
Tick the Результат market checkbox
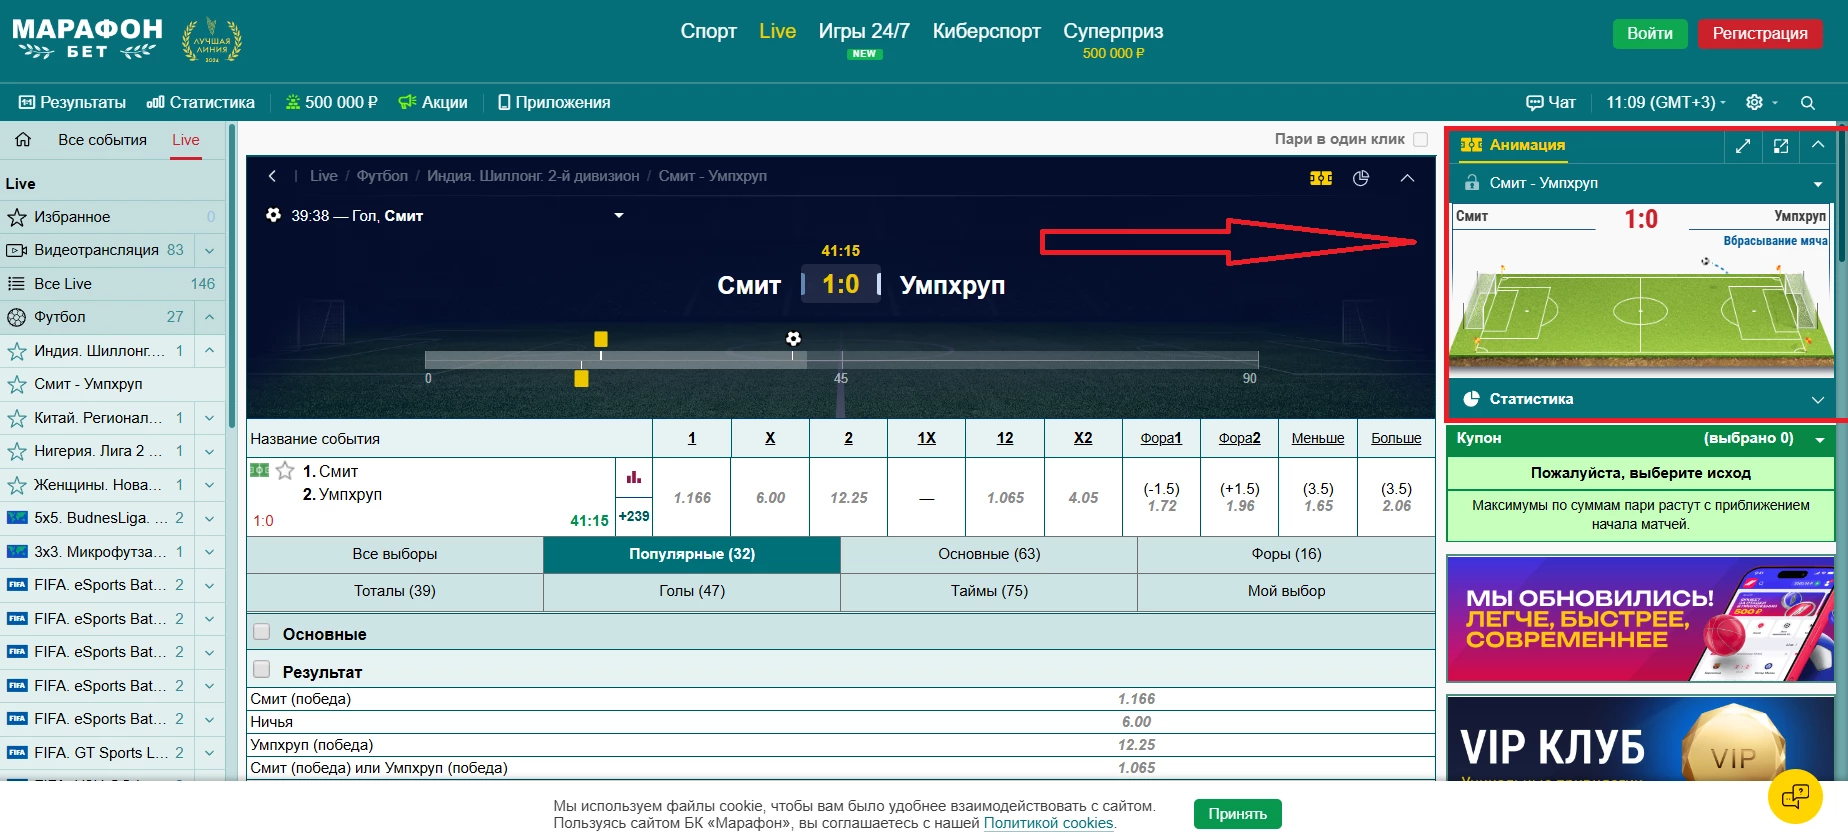[262, 669]
